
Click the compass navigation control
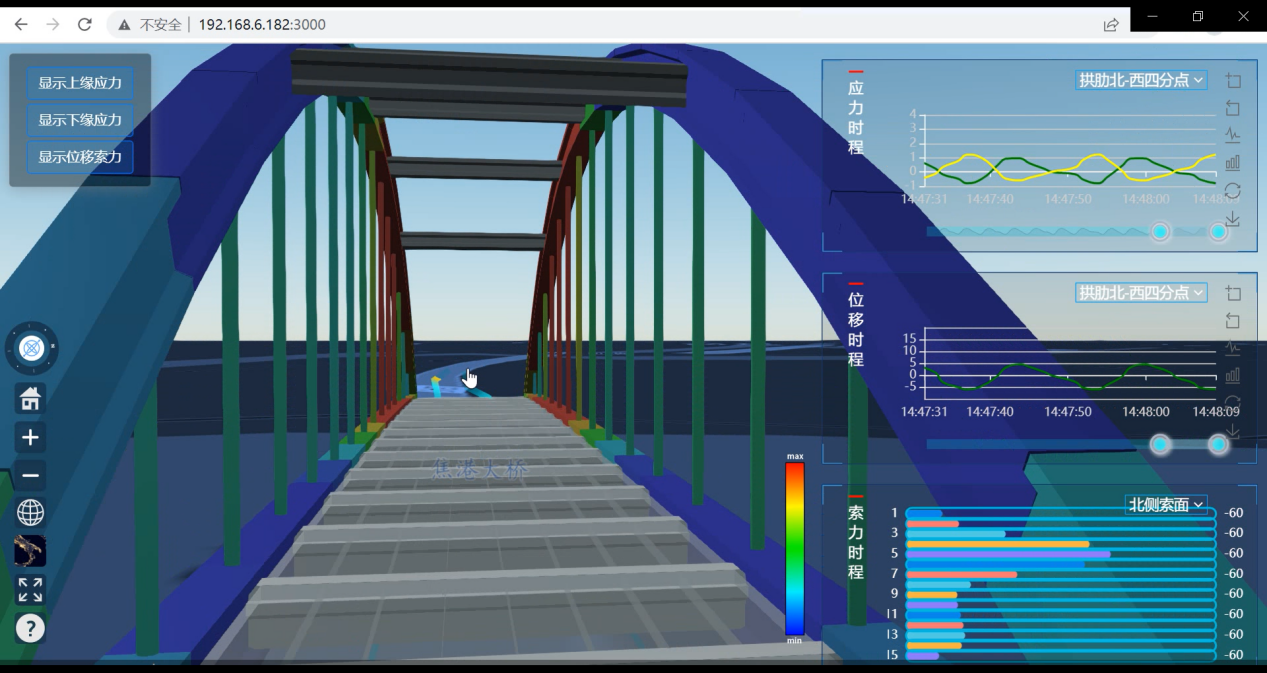(31, 349)
